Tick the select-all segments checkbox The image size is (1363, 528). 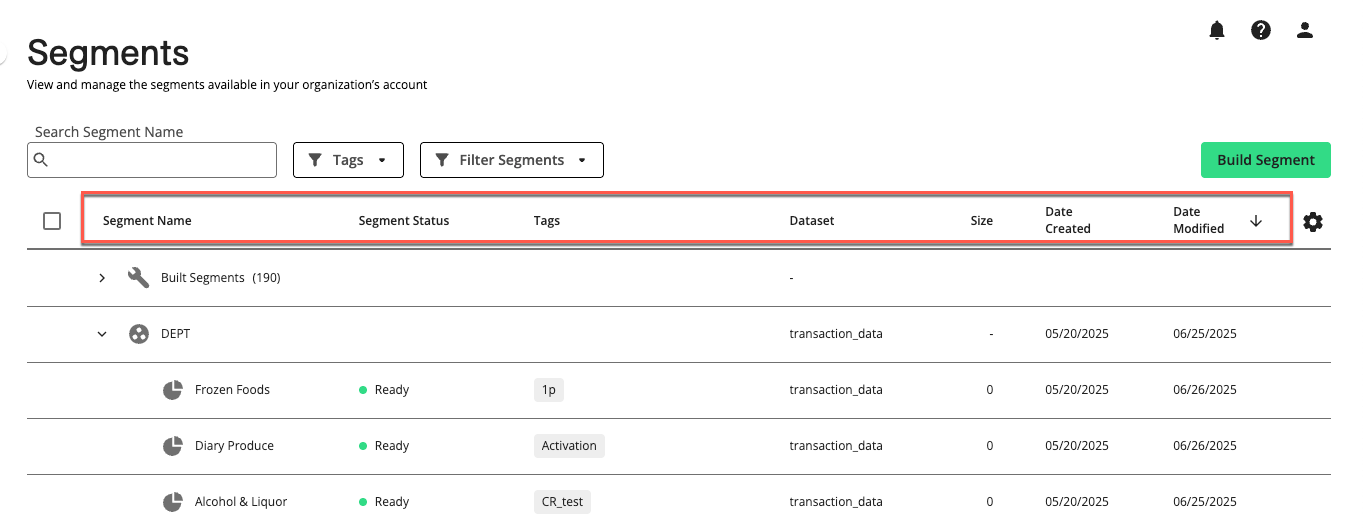(x=52, y=221)
